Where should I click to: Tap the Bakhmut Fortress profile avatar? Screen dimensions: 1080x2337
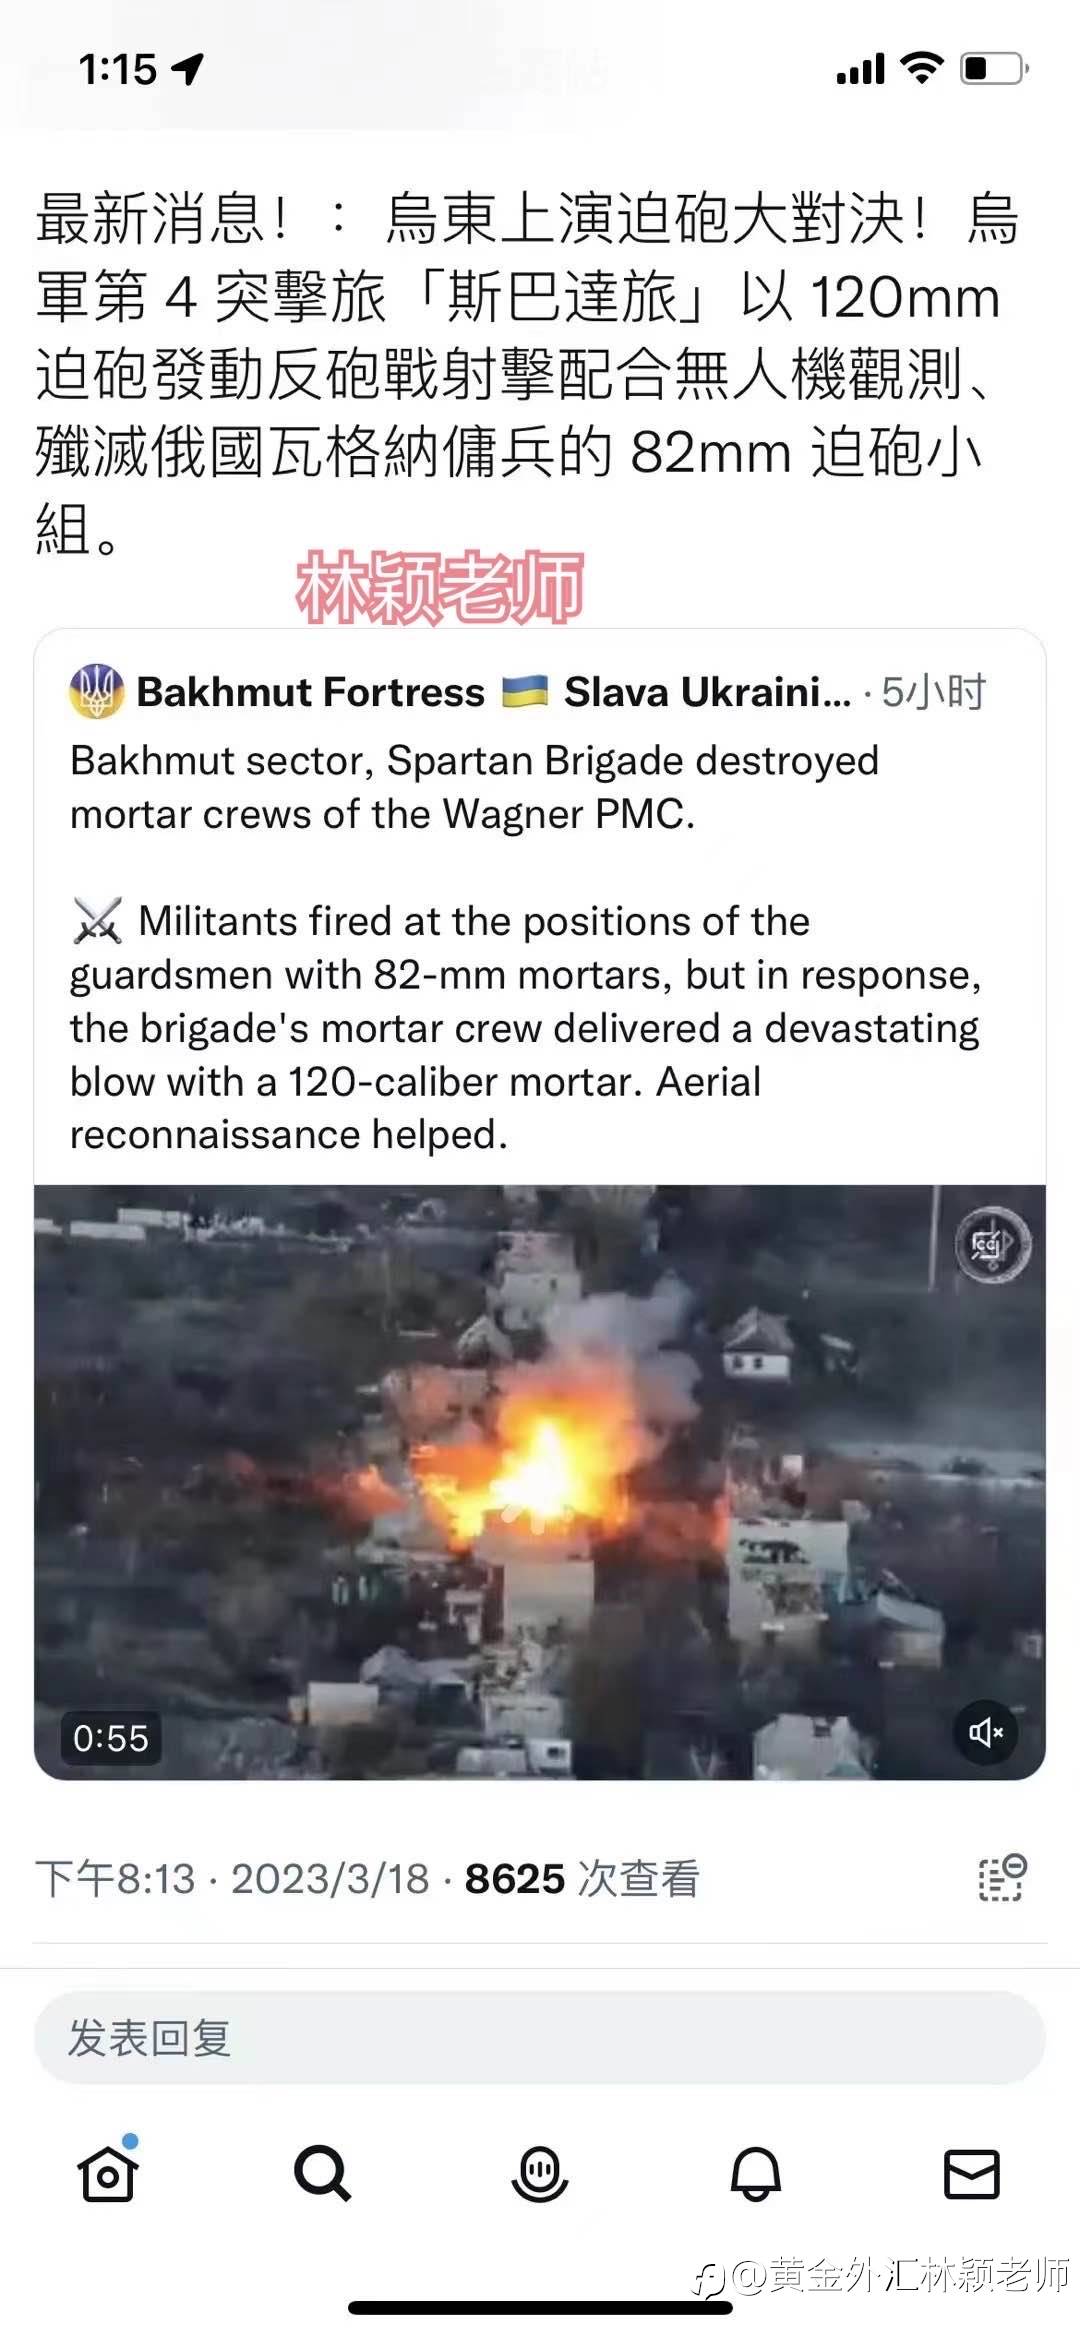pos(96,691)
